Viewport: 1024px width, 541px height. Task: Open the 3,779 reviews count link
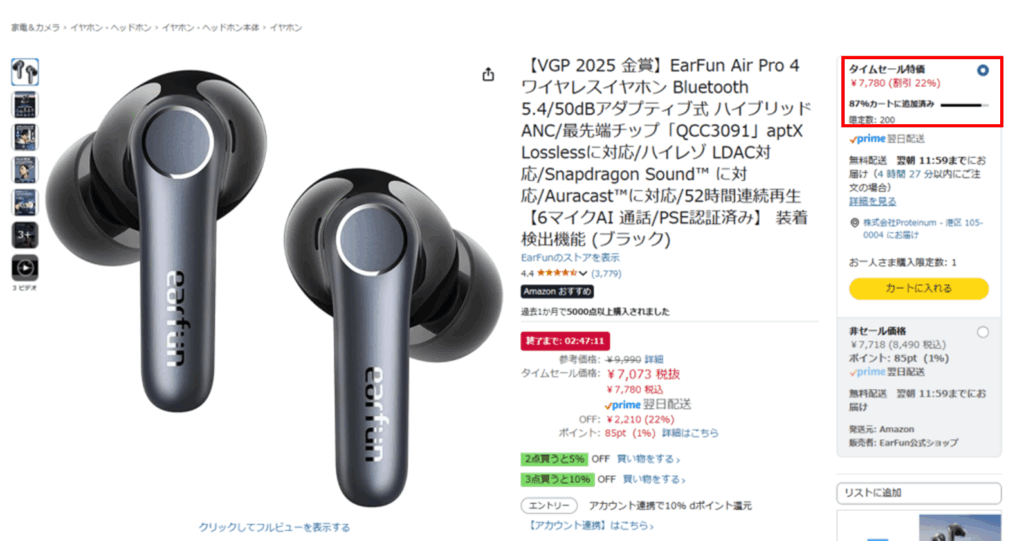tap(606, 274)
